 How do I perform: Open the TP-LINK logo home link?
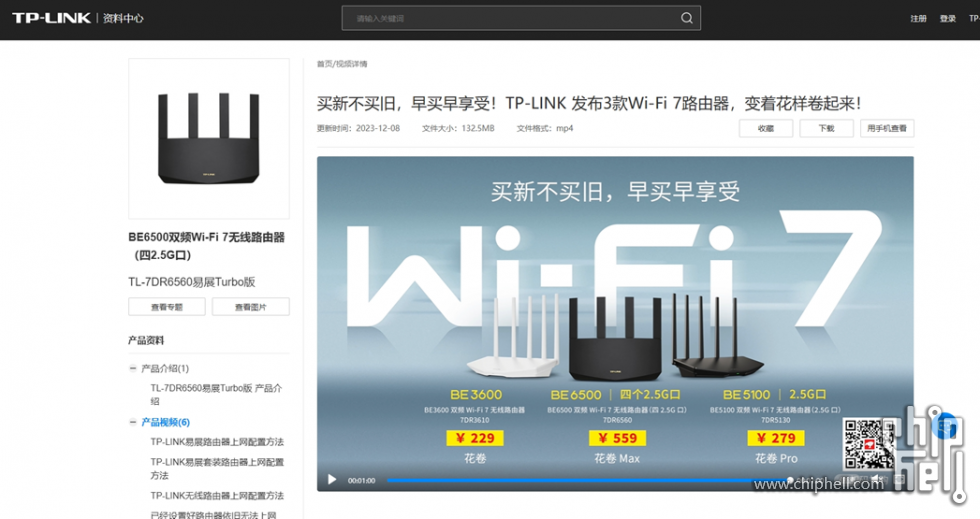click(x=51, y=18)
